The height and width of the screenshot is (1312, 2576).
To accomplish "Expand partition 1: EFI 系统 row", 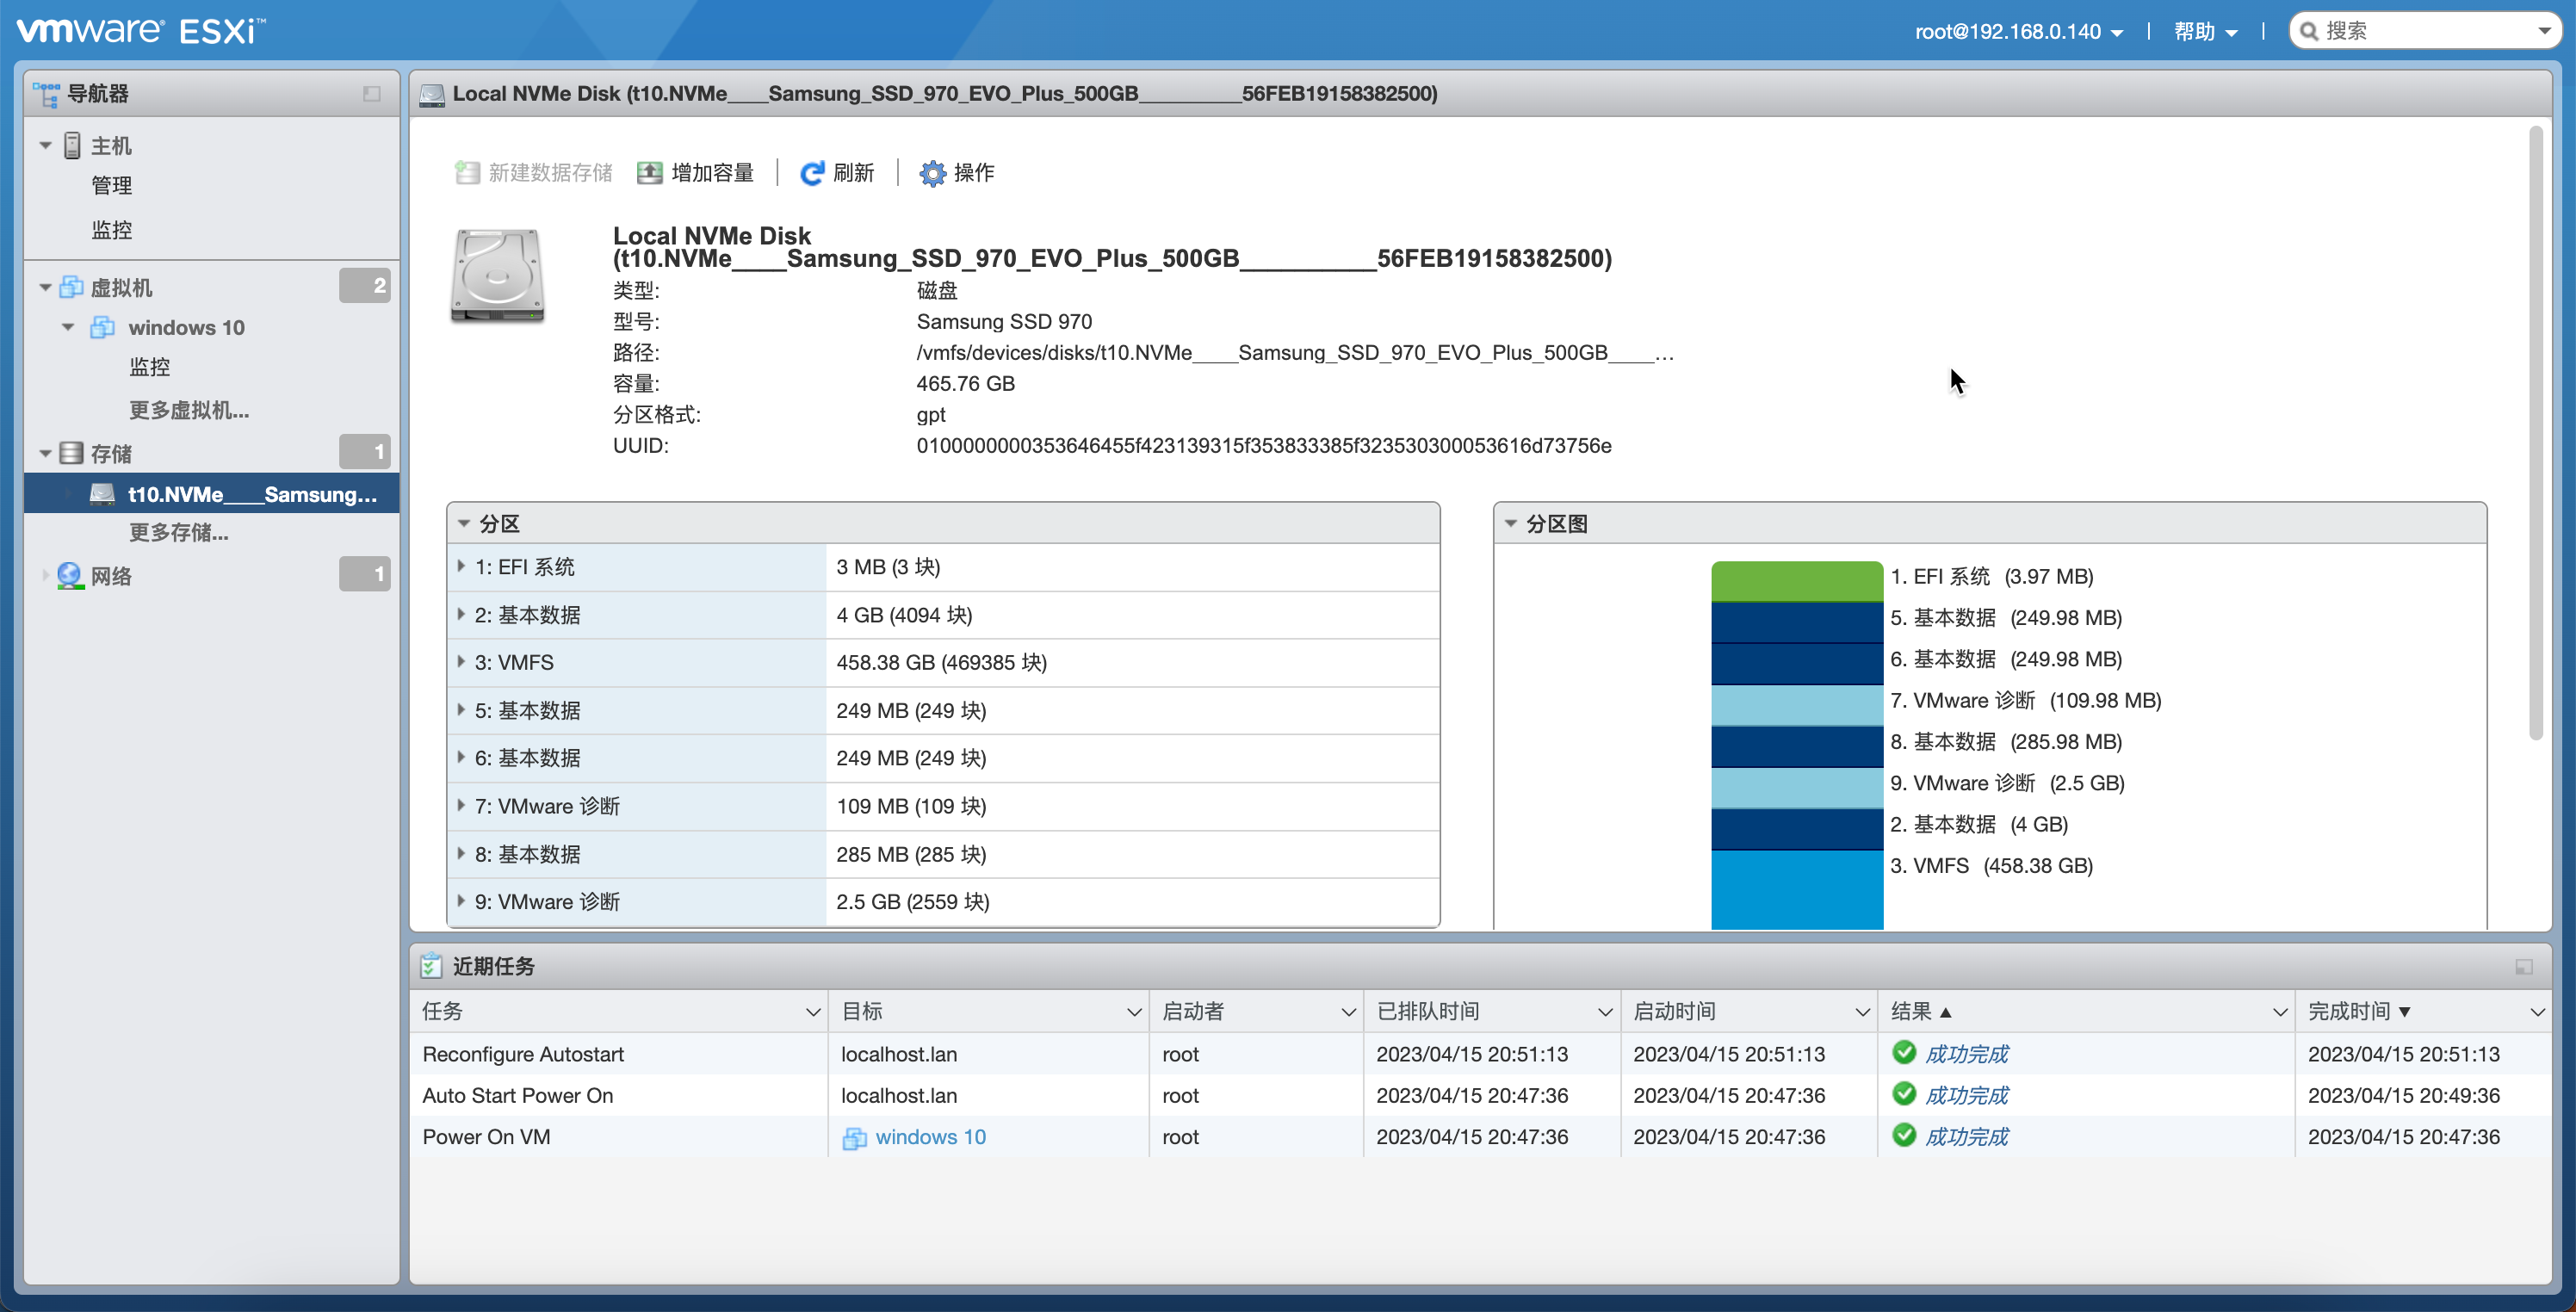I will pos(461,567).
